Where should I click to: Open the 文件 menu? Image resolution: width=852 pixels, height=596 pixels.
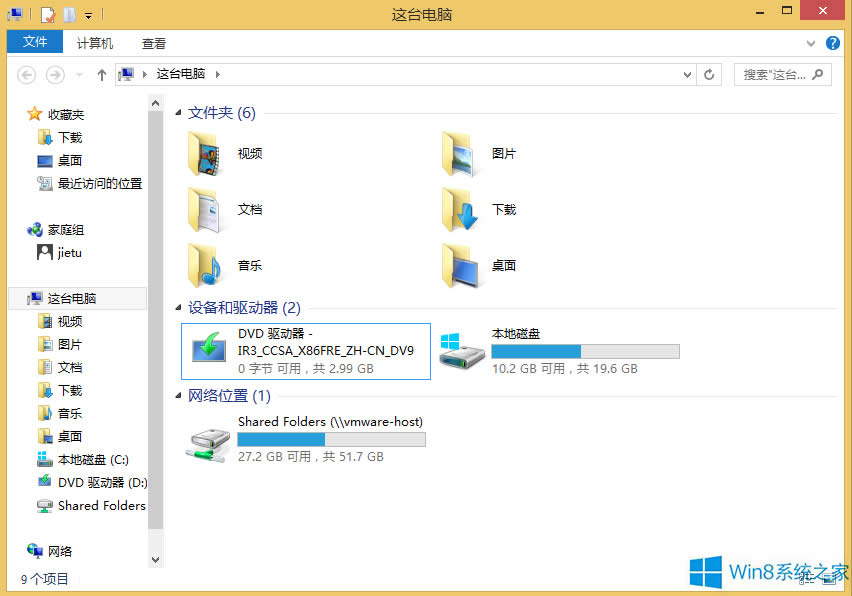click(x=34, y=42)
